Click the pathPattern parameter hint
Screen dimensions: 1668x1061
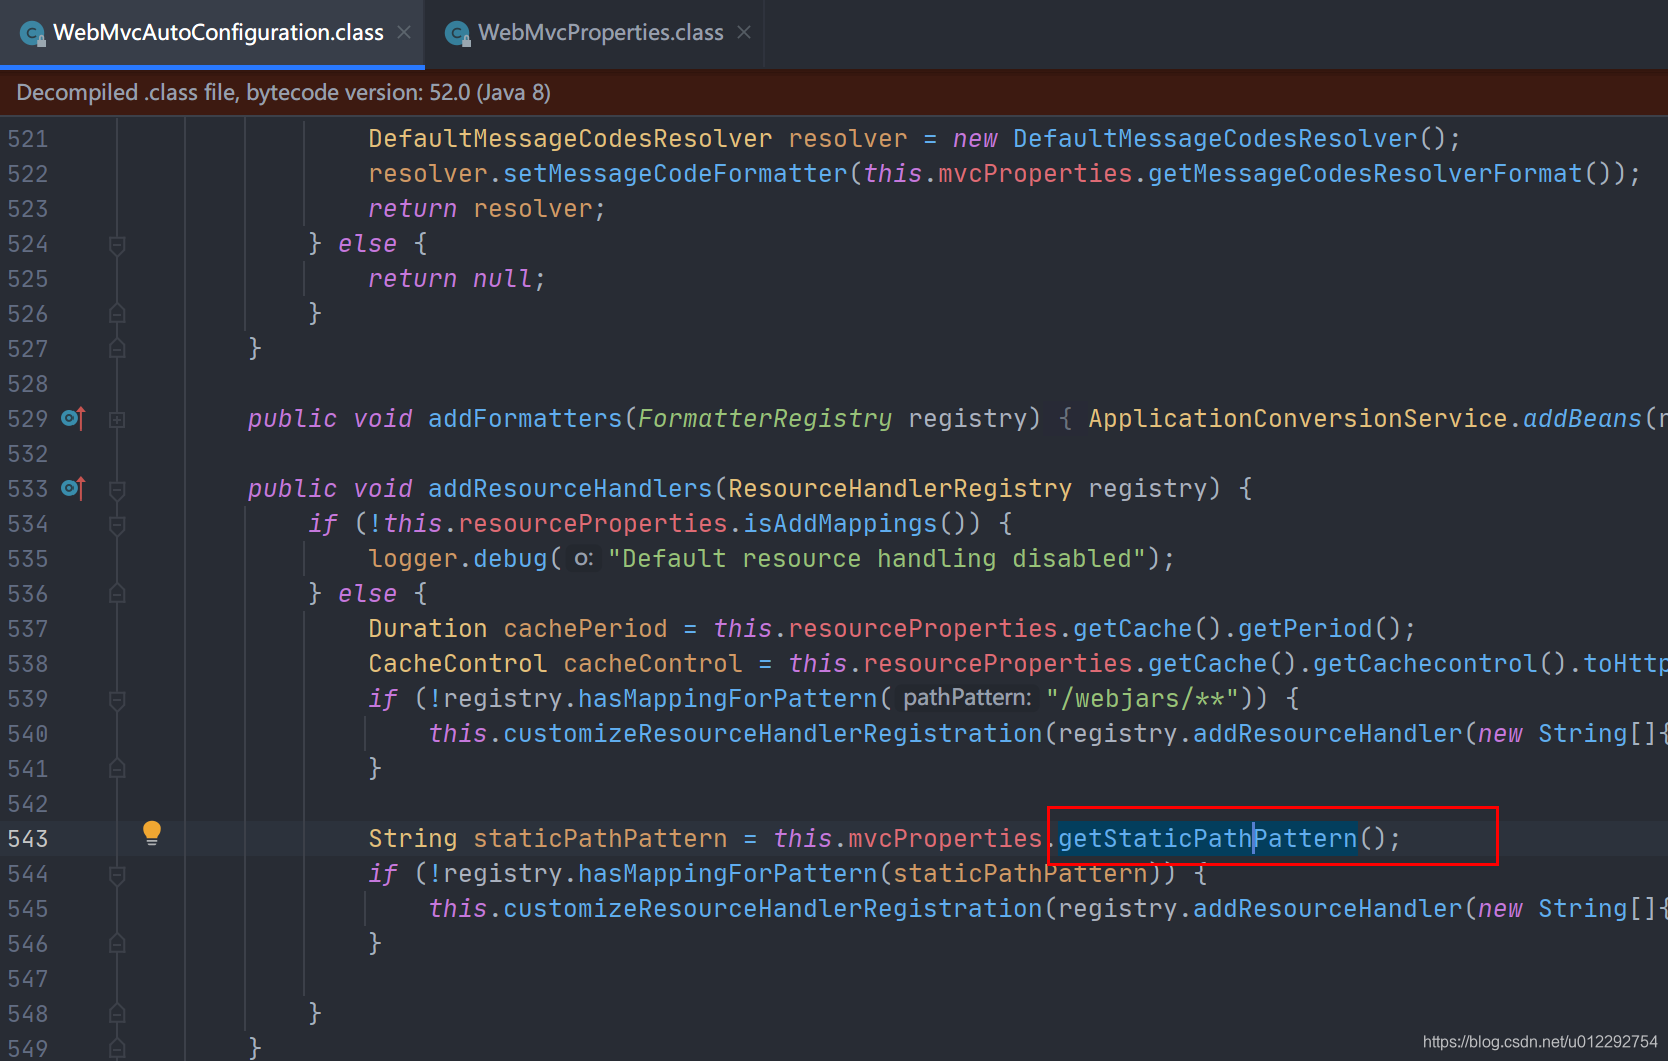tap(967, 698)
